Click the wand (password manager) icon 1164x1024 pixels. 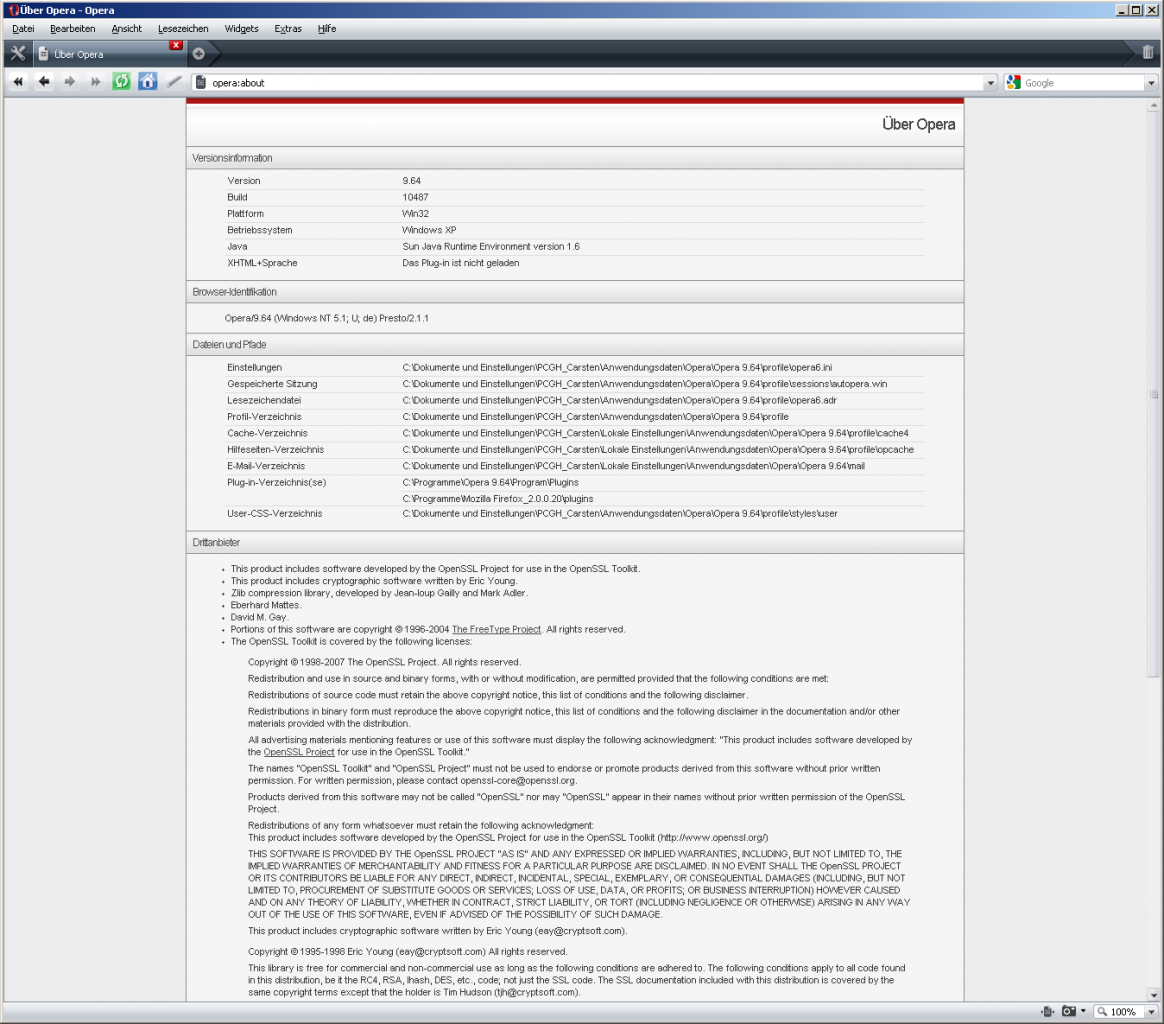(x=174, y=82)
